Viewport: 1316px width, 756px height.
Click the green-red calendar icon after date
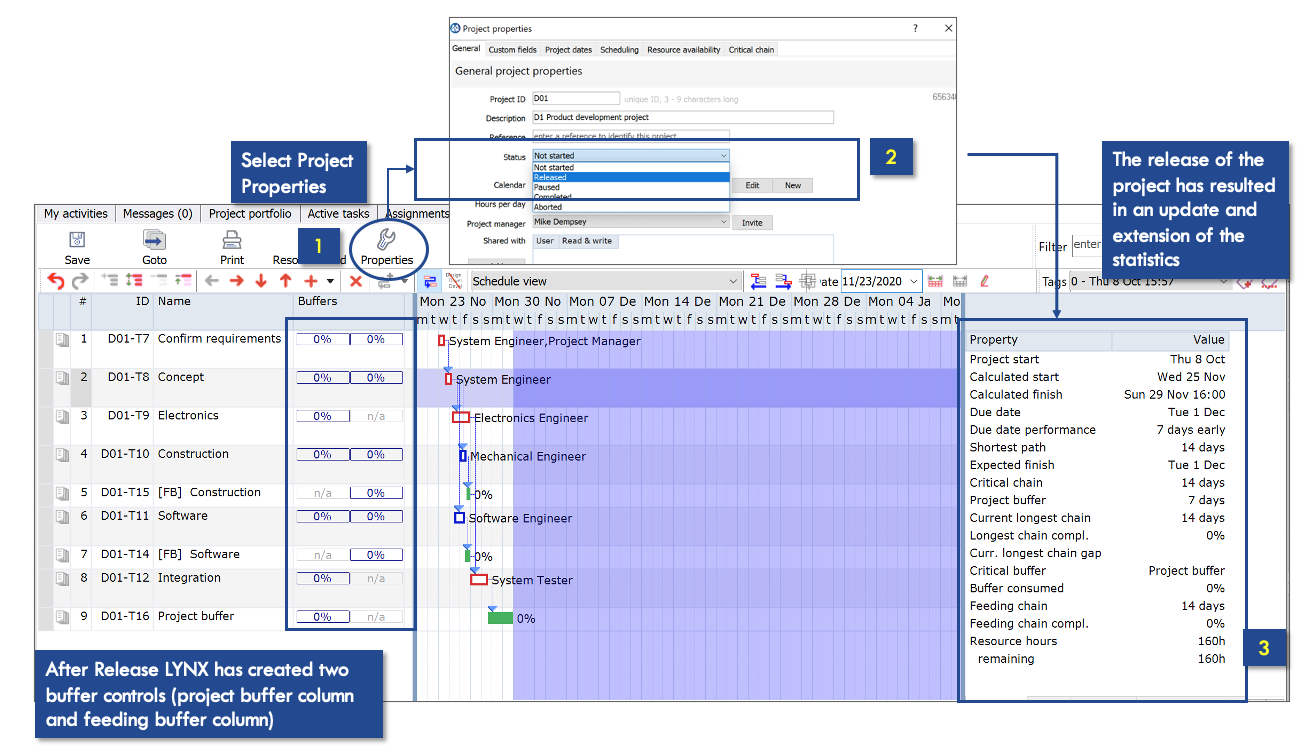coord(936,282)
